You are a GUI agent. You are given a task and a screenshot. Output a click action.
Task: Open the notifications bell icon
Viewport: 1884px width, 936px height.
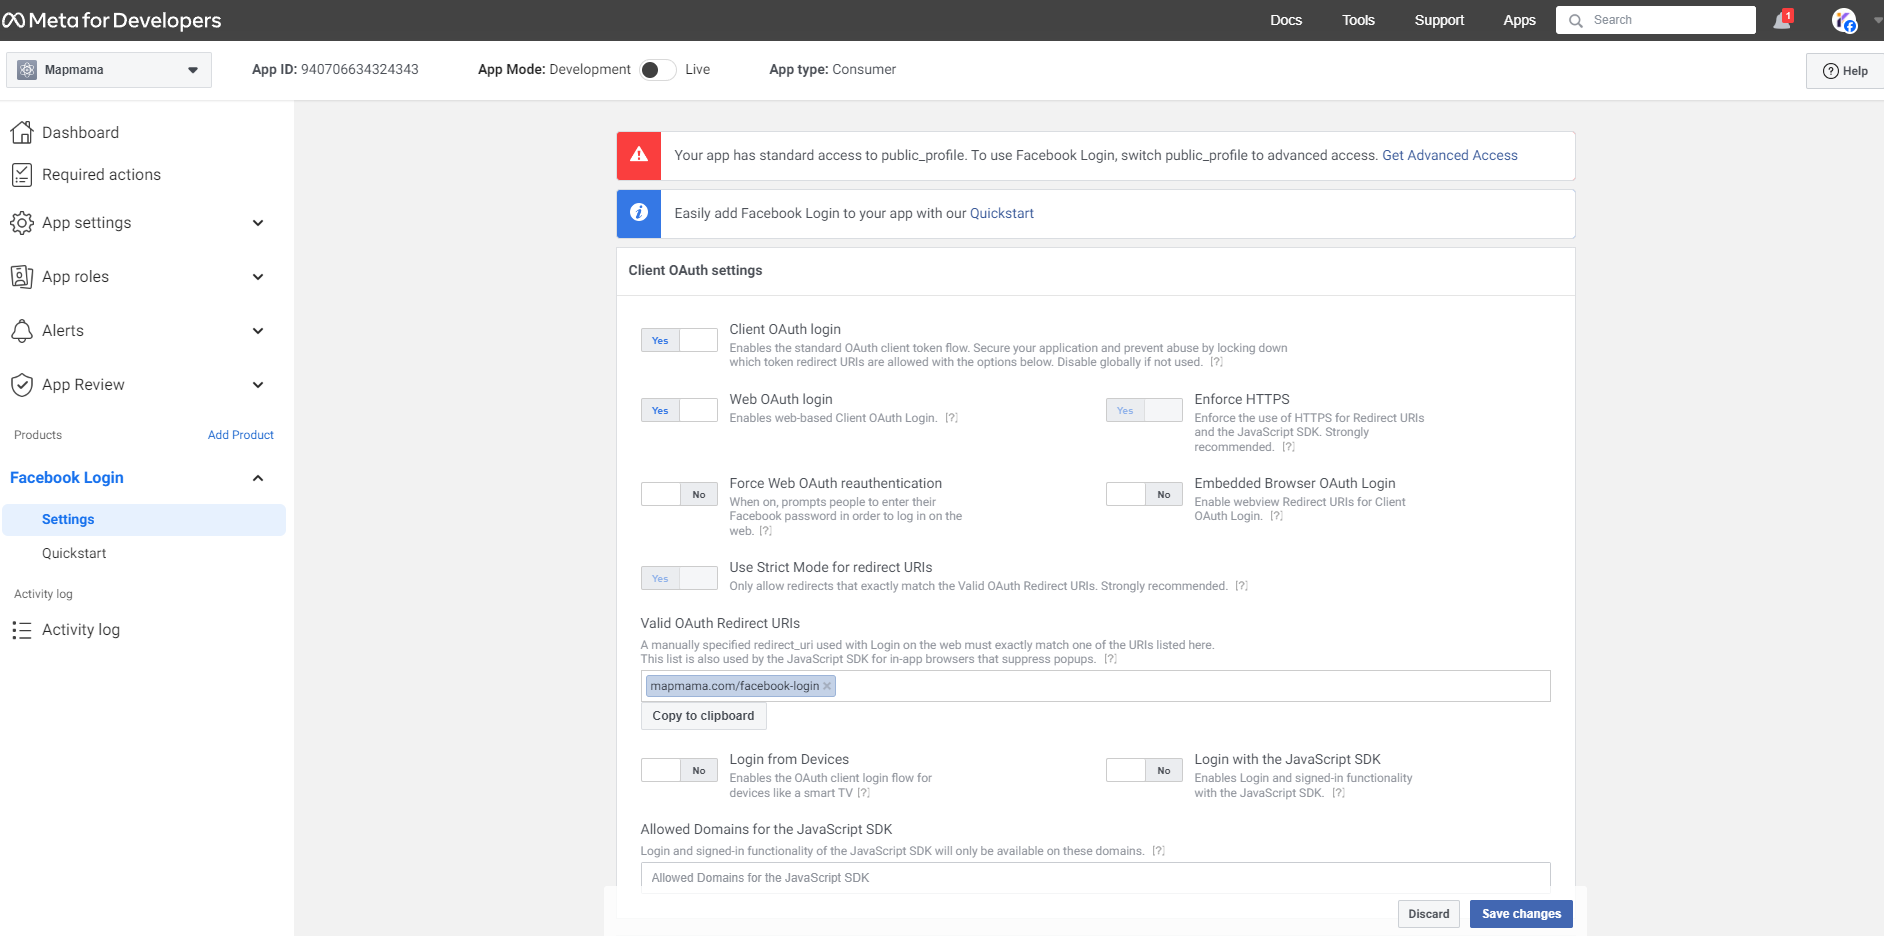pyautogui.click(x=1782, y=20)
